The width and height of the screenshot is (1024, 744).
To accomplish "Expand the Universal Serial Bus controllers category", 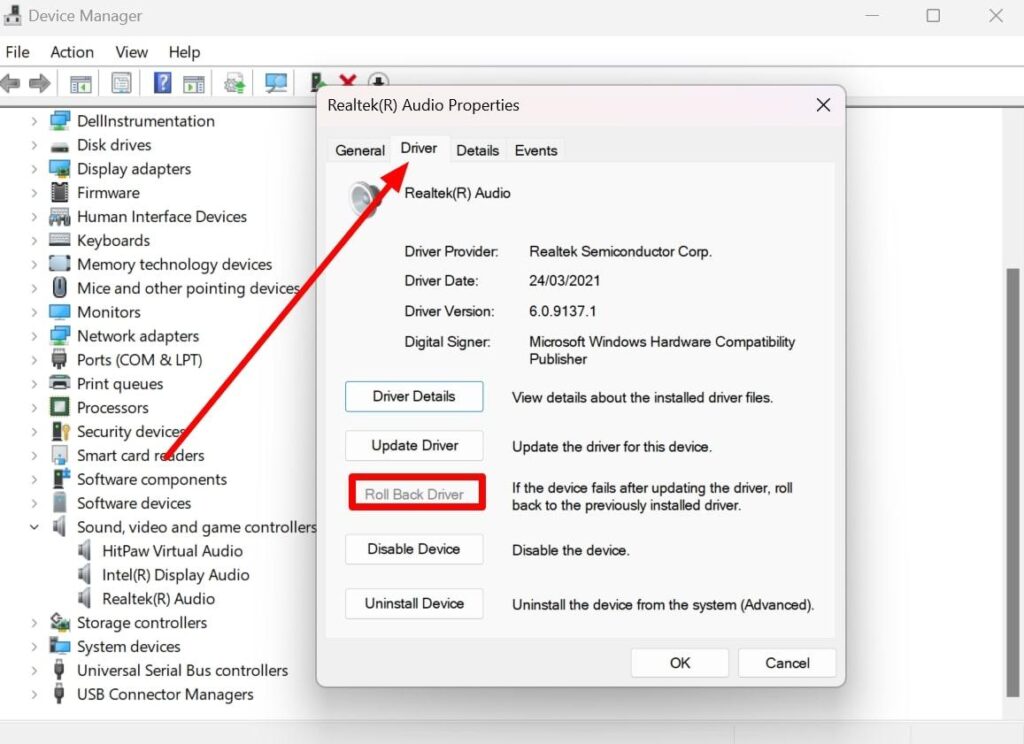I will coord(34,670).
